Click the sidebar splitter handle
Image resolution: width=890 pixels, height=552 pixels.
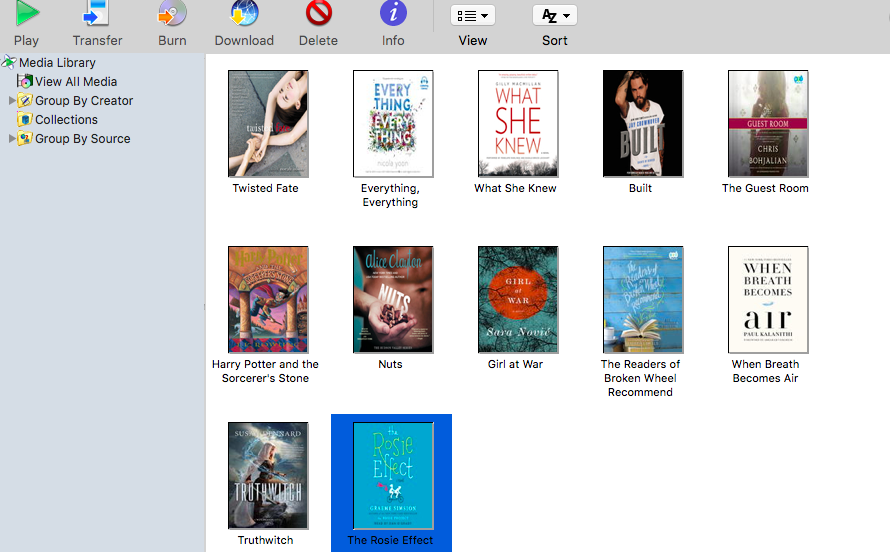pyautogui.click(x=205, y=307)
